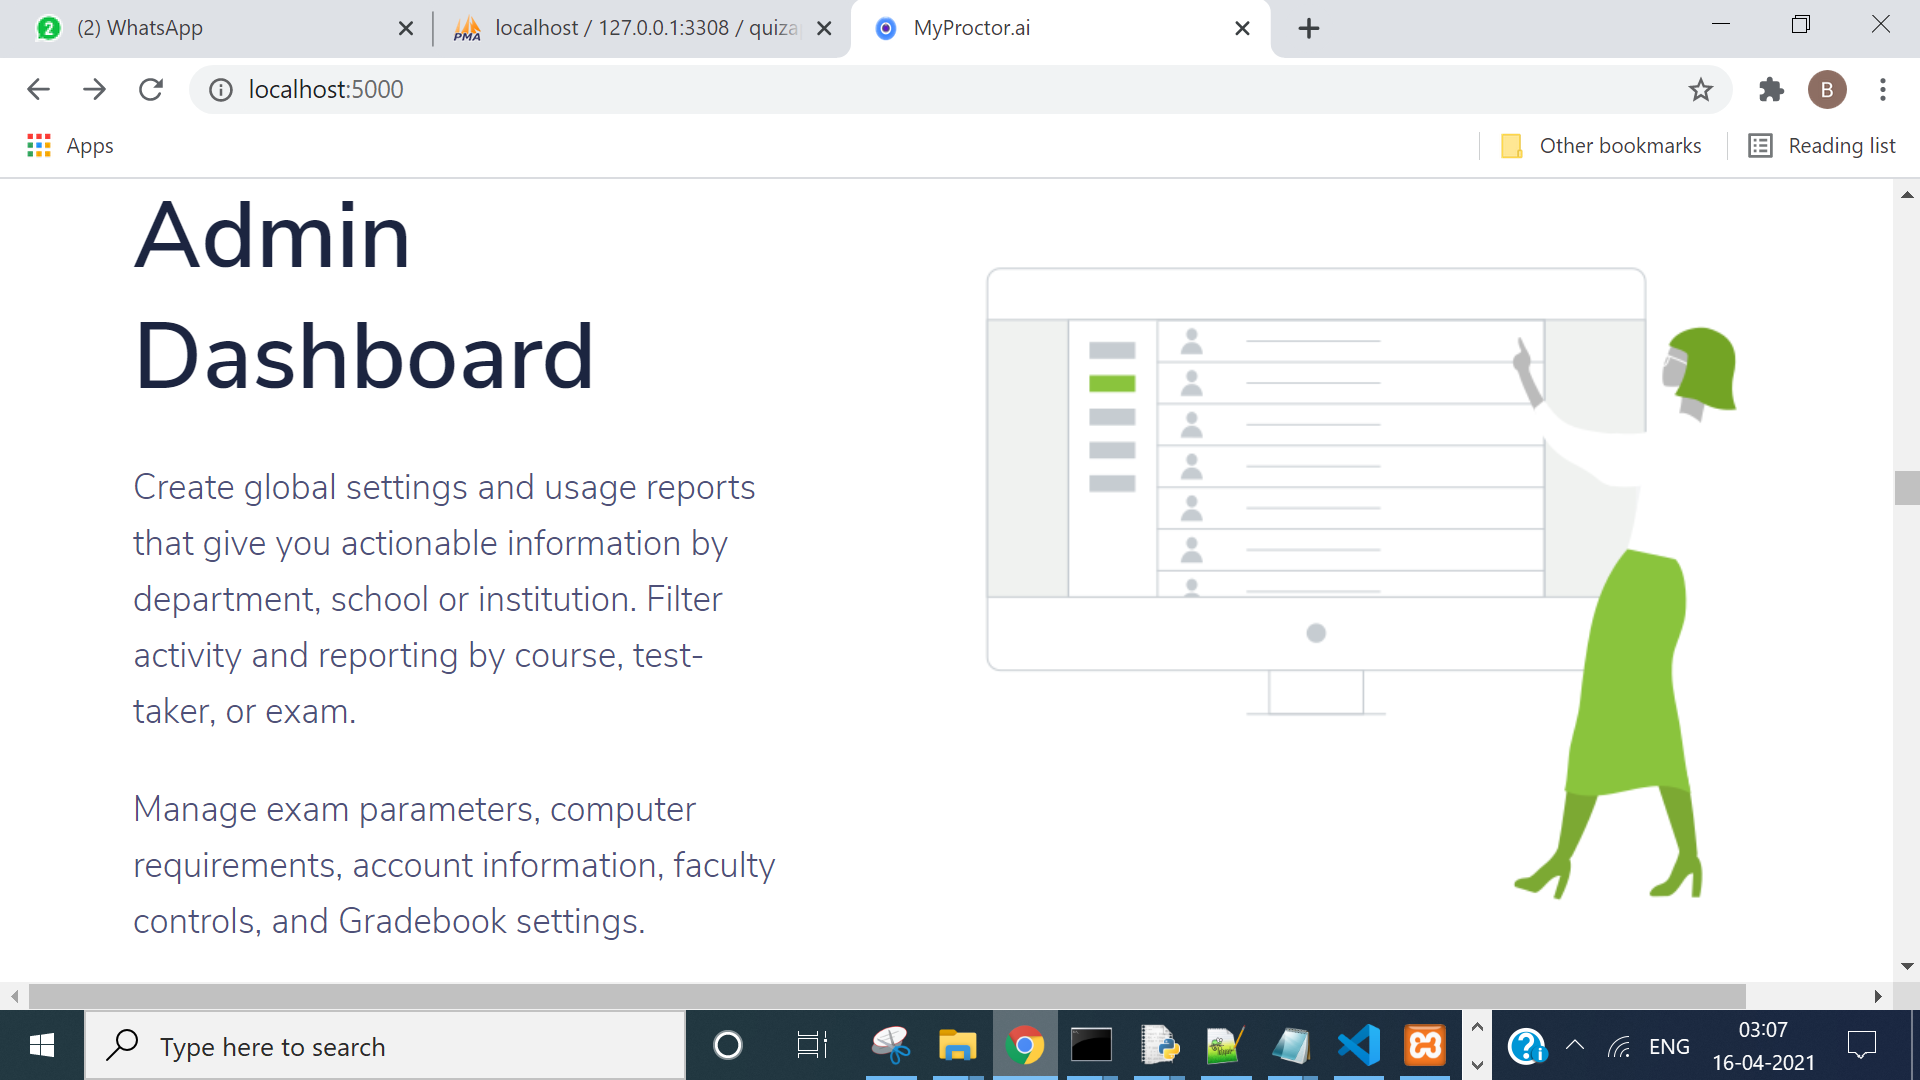Open Other bookmarks folder
This screenshot has width=1920, height=1080.
1601,146
